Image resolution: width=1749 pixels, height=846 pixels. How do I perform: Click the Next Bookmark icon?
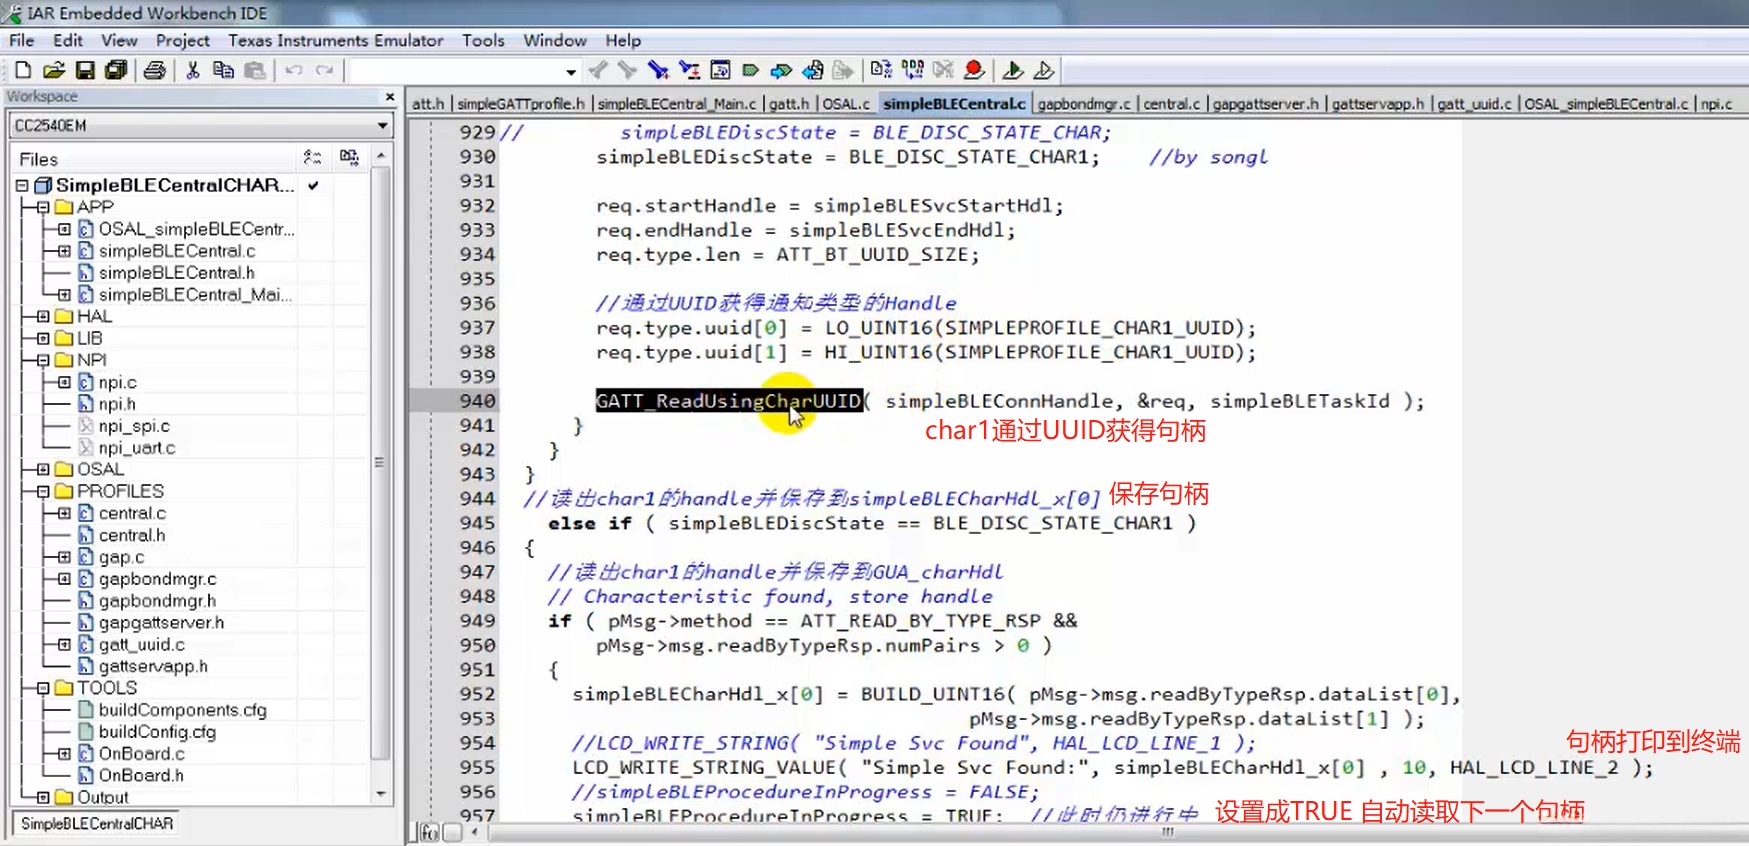[781, 70]
